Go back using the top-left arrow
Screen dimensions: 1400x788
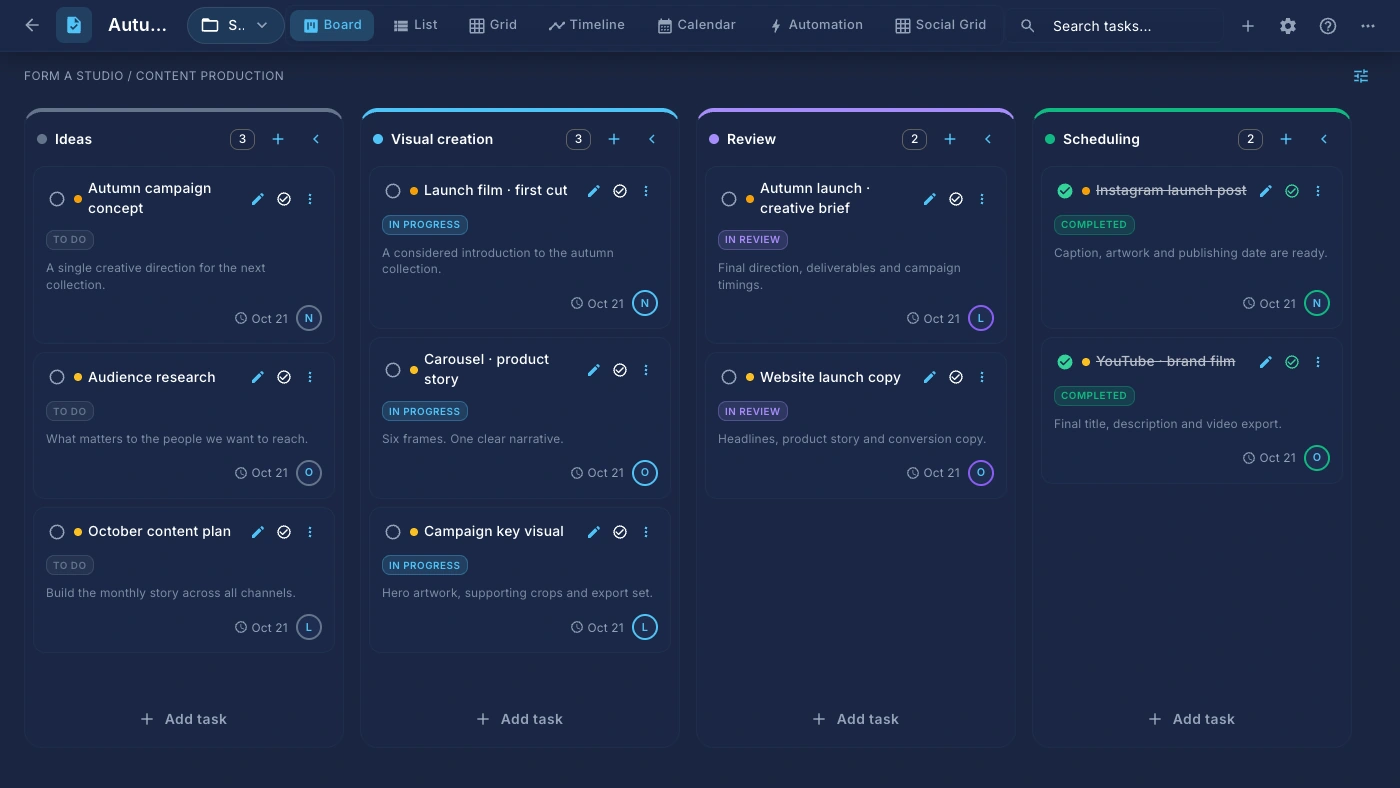(32, 26)
